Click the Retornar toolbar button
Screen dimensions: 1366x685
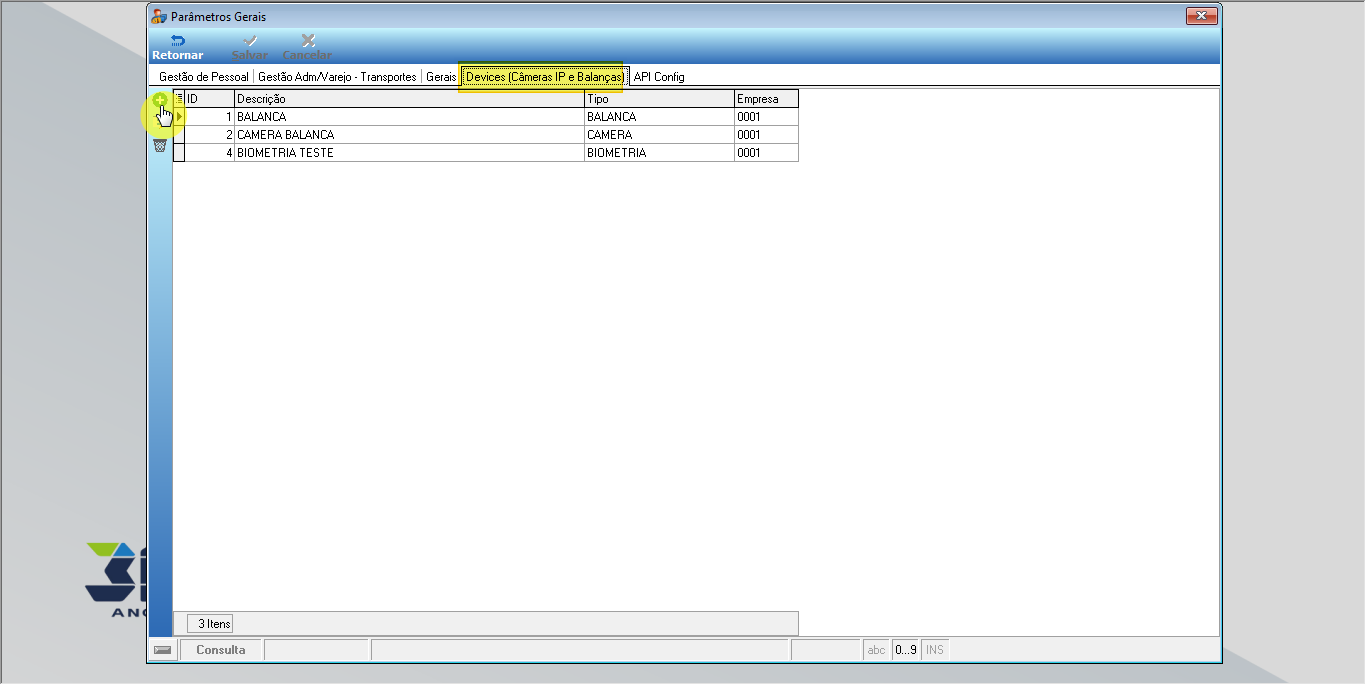click(x=178, y=48)
